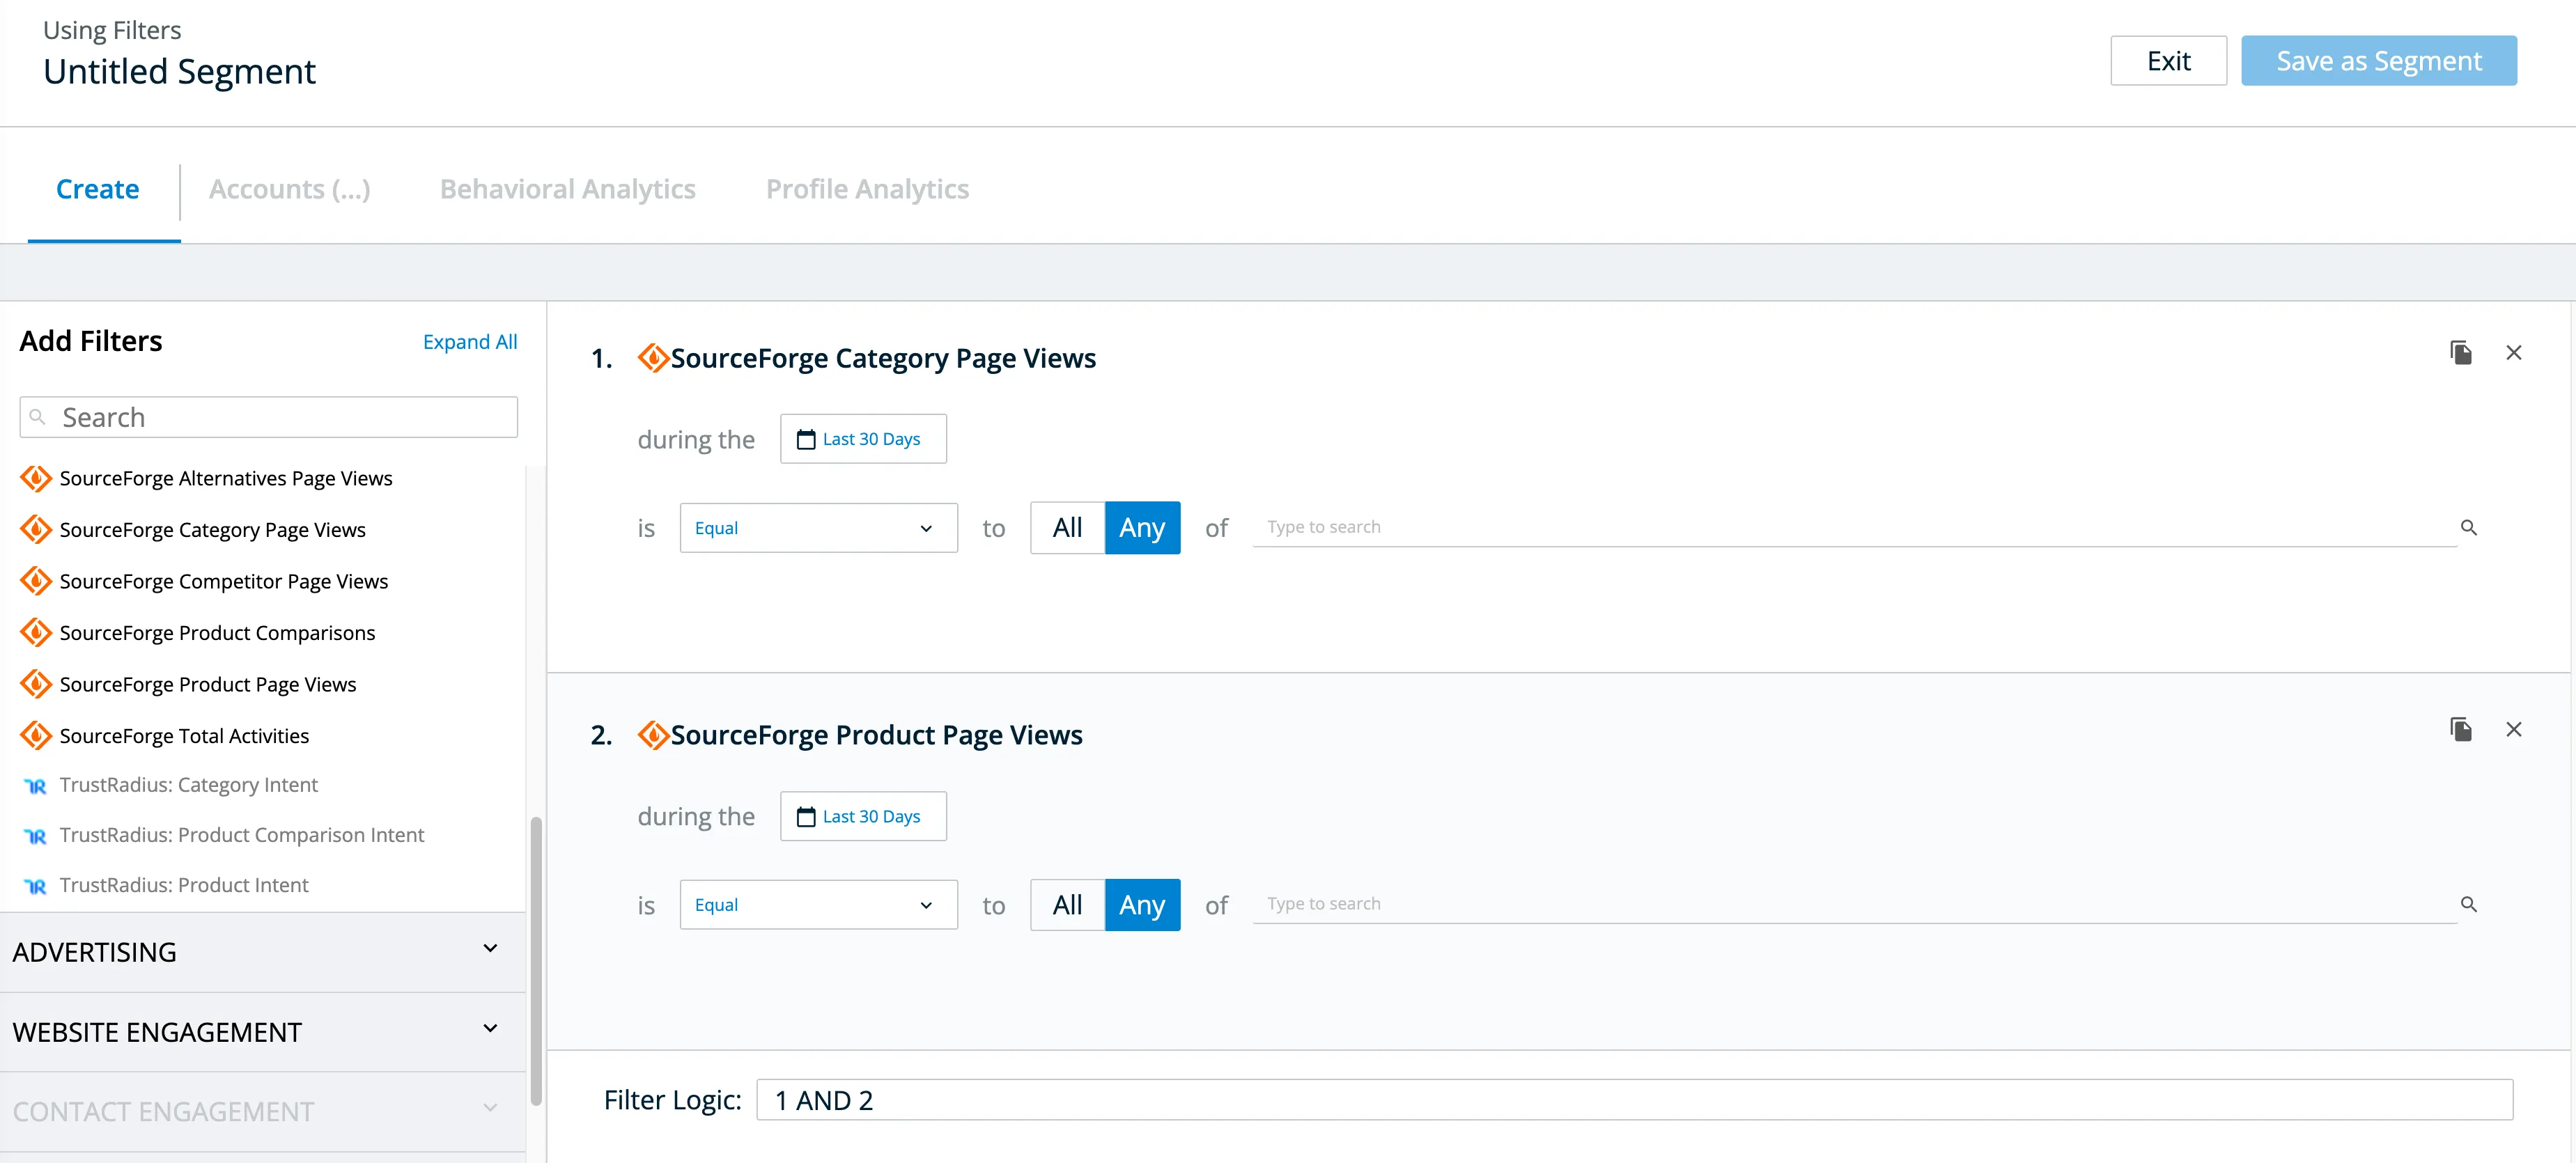Open the Equal dropdown in filter 1
The image size is (2576, 1163).
point(818,528)
